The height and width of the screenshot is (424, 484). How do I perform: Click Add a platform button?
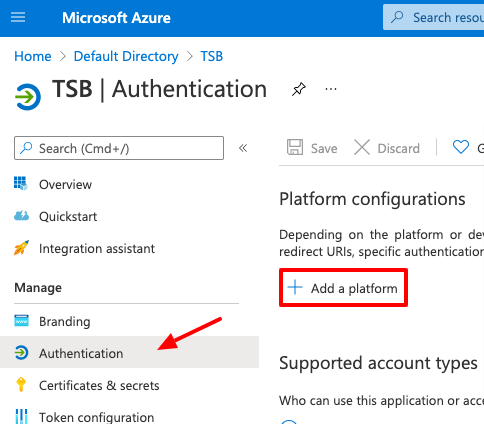pos(343,288)
